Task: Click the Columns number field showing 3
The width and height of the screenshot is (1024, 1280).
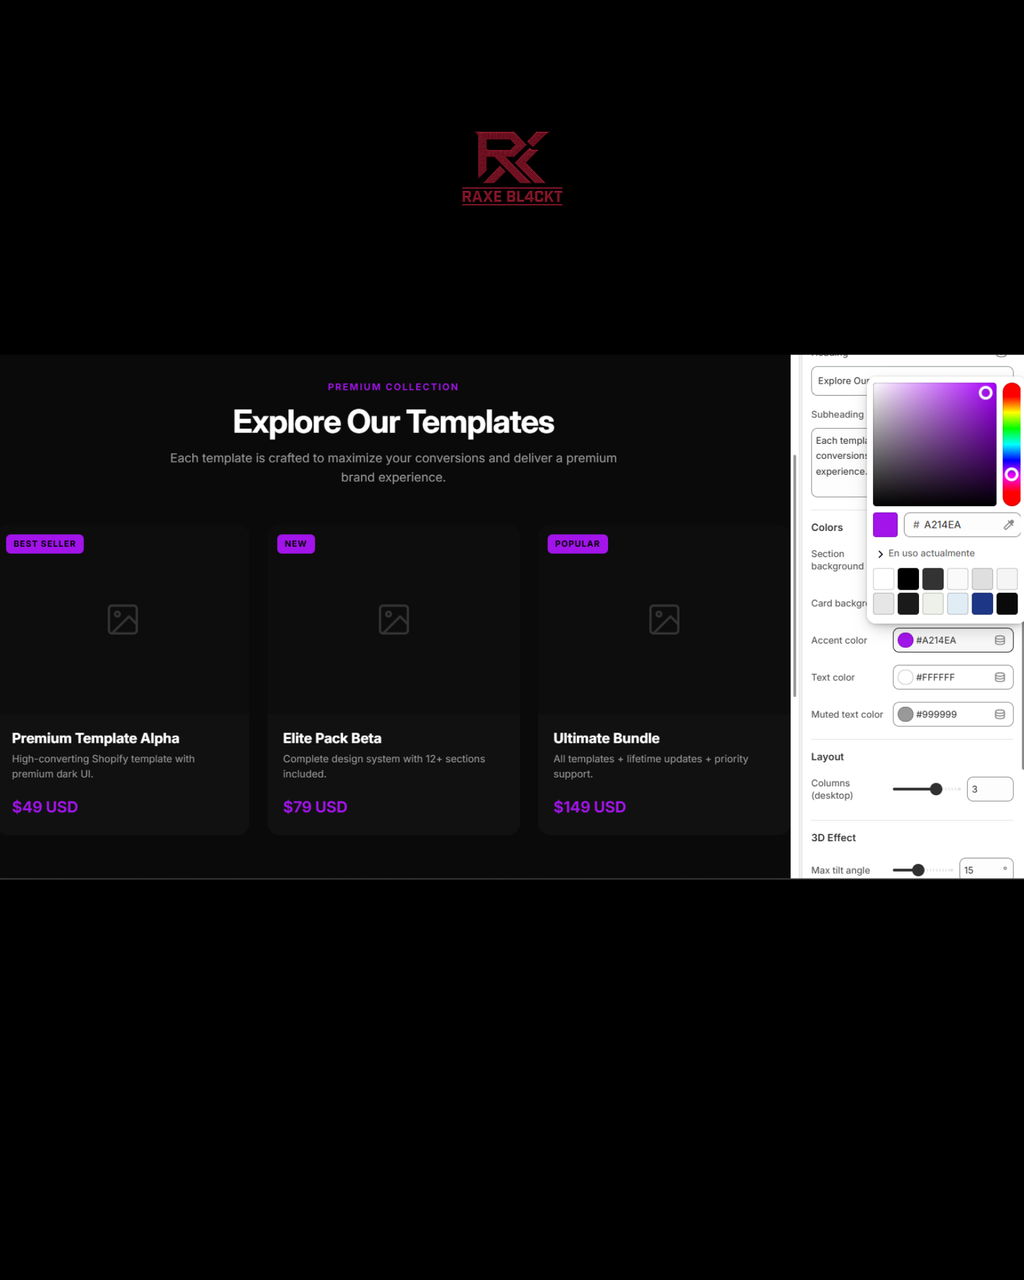Action: coord(990,789)
